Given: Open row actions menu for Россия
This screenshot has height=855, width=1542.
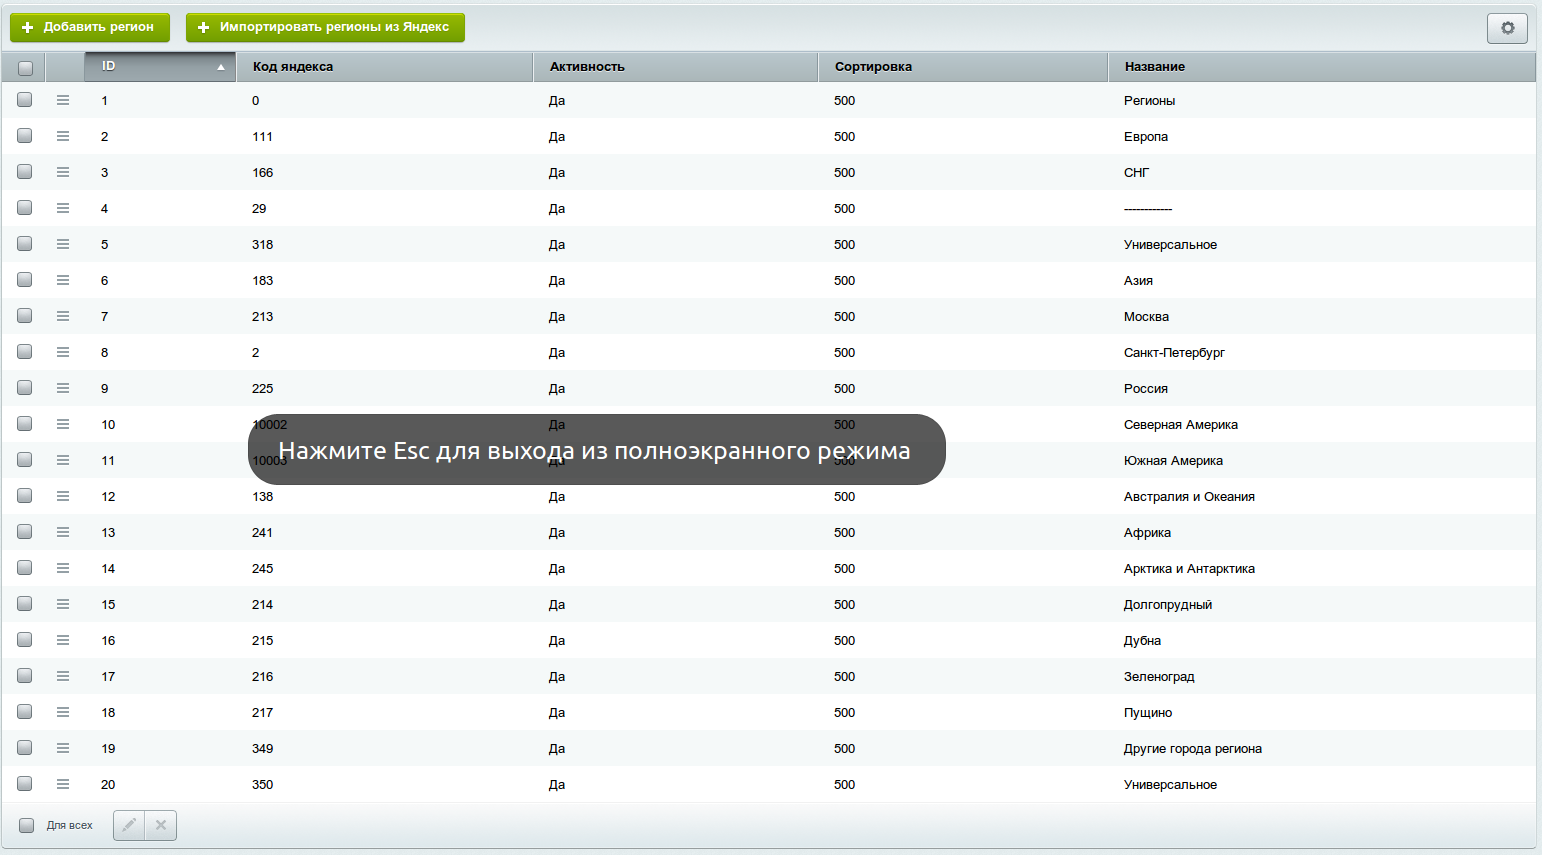Looking at the screenshot, I should click(63, 388).
